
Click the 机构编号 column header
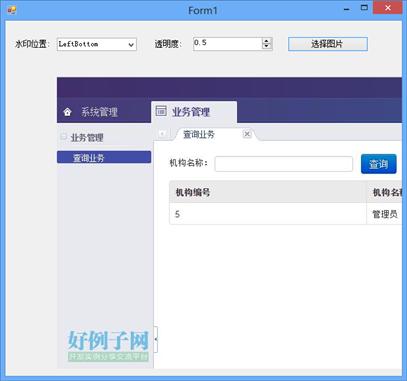tap(268, 192)
